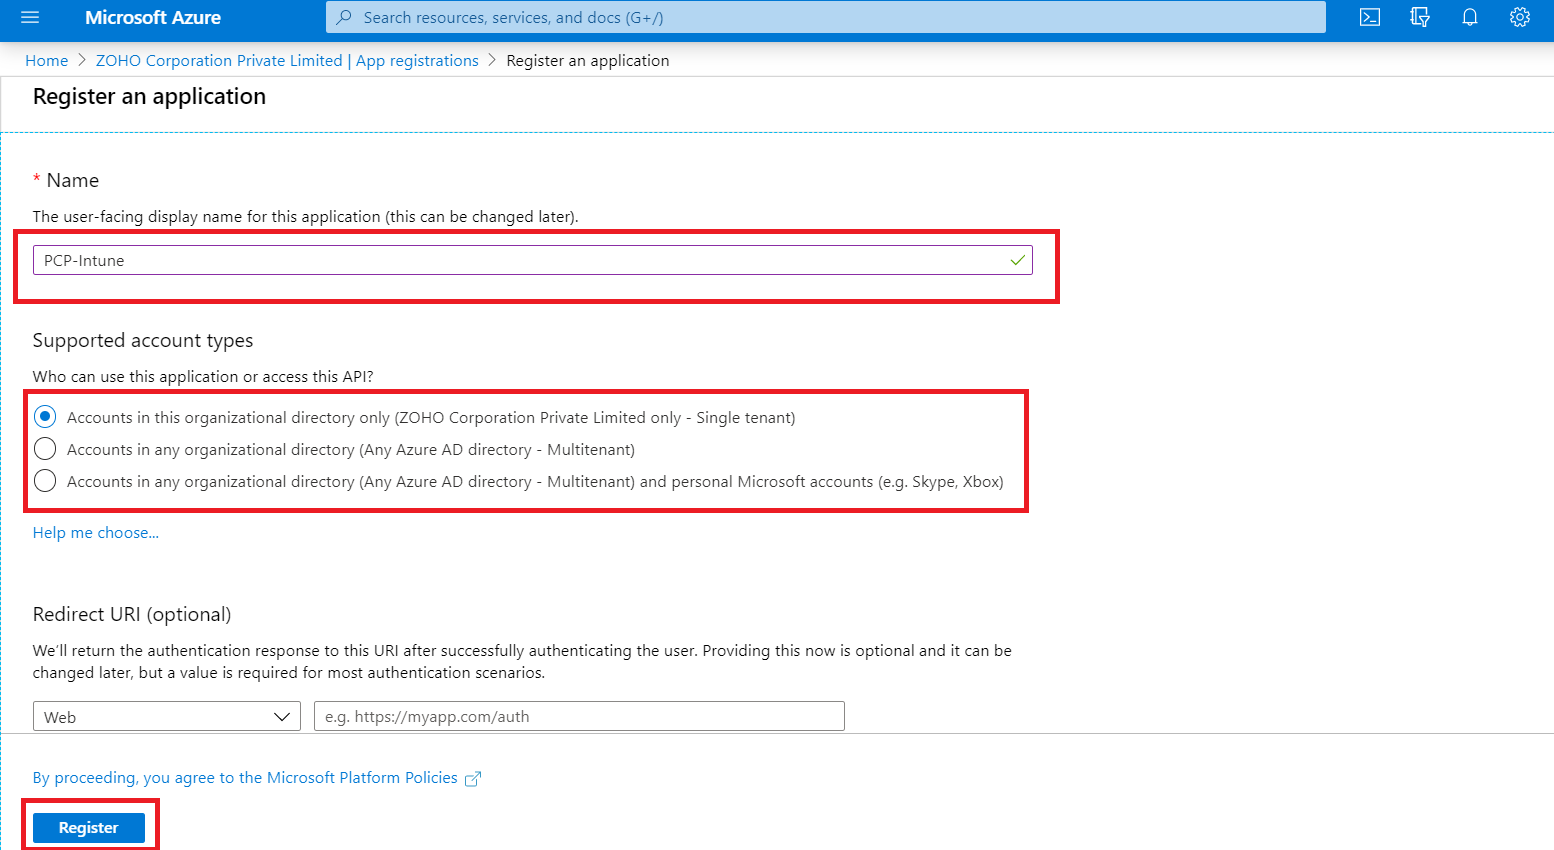Open the directory and subscription filter
Viewport: 1554px width, 850px height.
(1419, 17)
